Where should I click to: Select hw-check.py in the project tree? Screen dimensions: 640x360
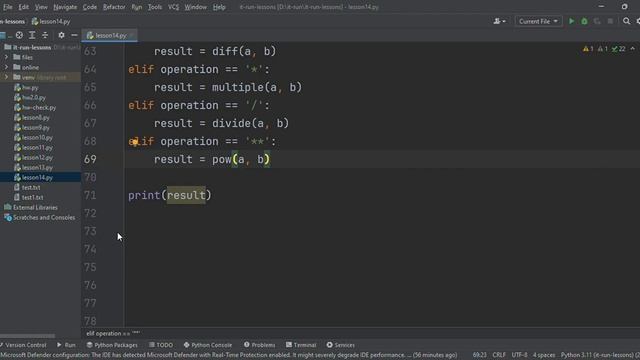[x=35, y=107]
